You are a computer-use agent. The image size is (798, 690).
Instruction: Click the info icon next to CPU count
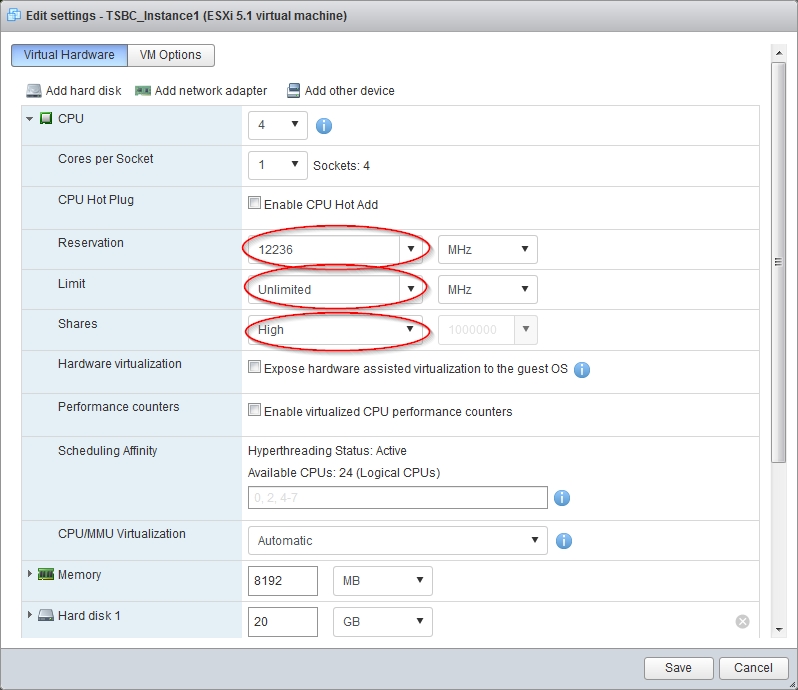click(323, 126)
